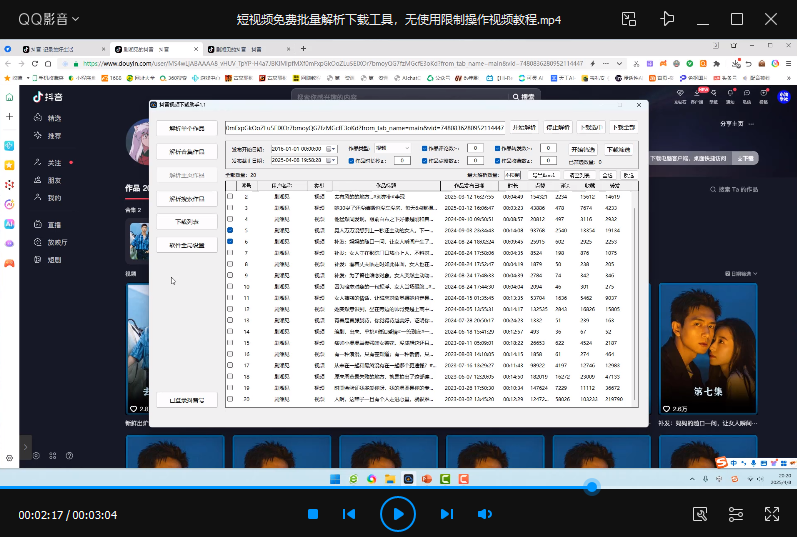Click the Douyin search button 搜索
The image size is (797, 537).
click(x=524, y=97)
